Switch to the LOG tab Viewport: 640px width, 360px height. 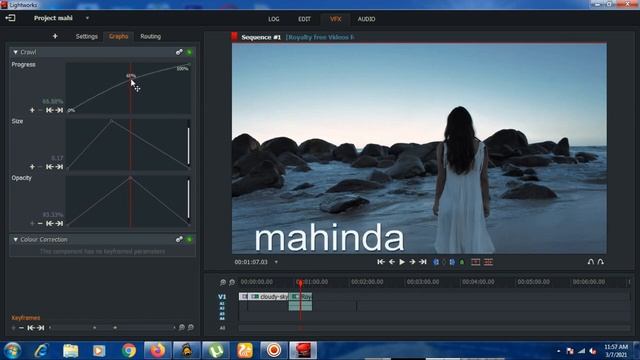pyautogui.click(x=273, y=19)
